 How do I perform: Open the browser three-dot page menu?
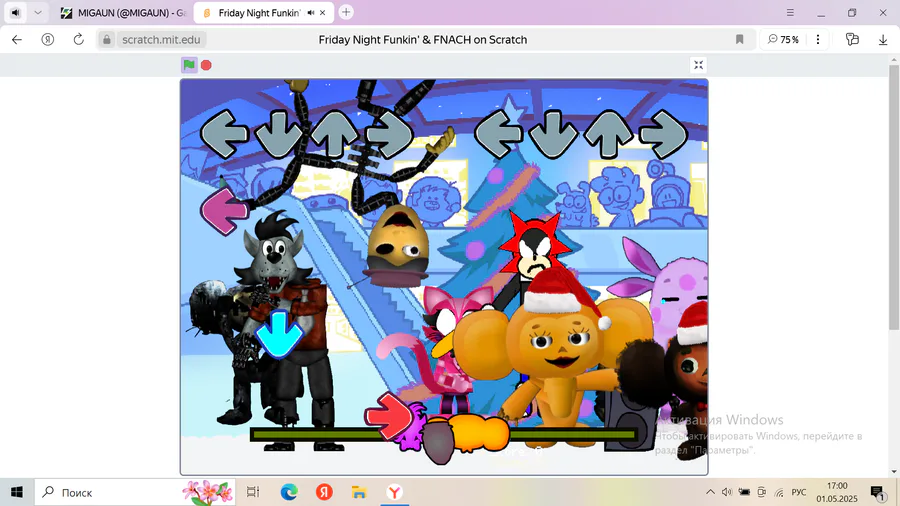pyautogui.click(x=818, y=40)
